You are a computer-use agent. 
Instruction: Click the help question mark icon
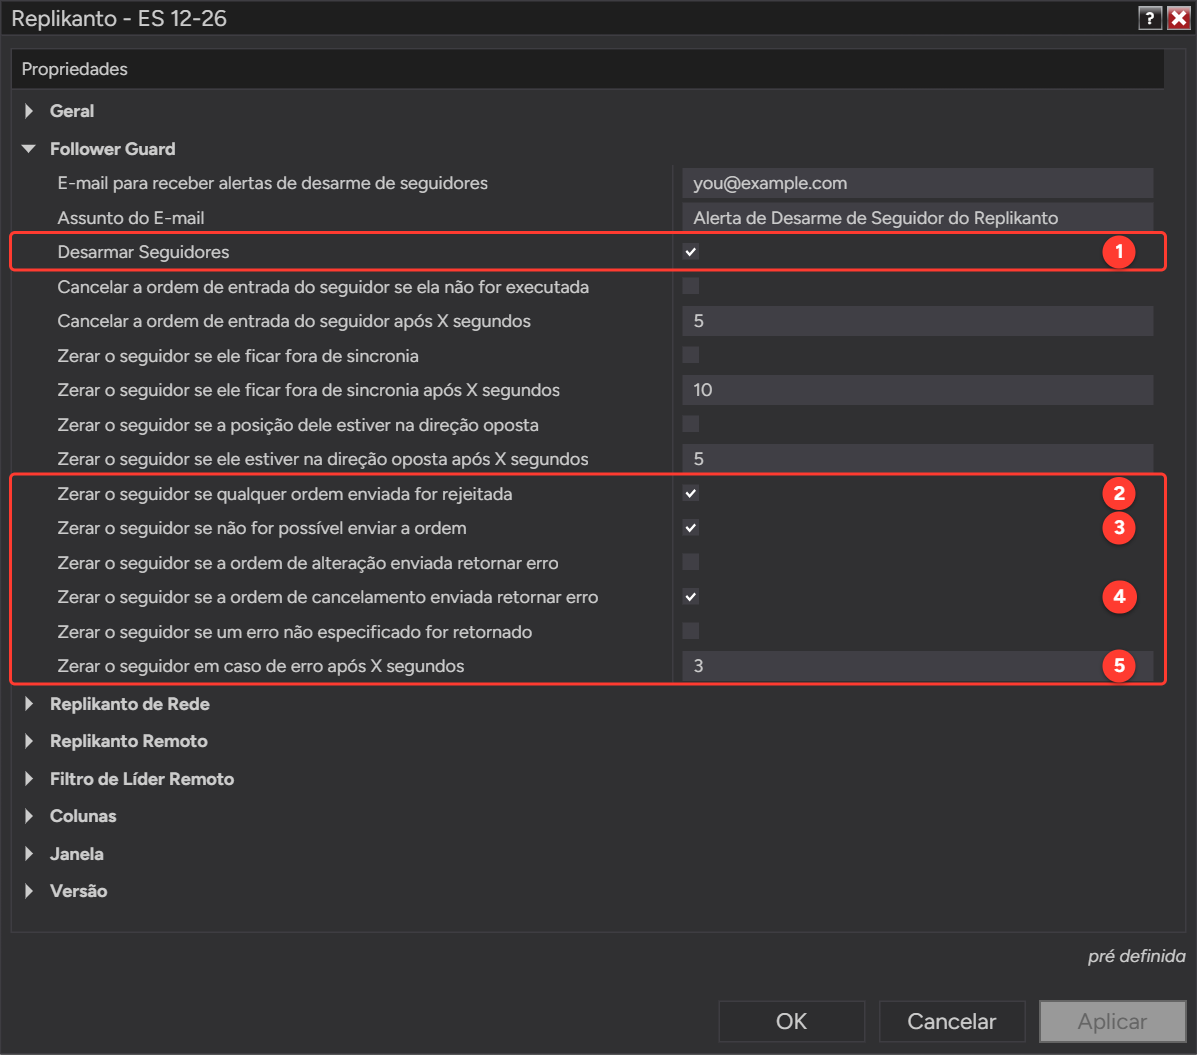[1150, 18]
